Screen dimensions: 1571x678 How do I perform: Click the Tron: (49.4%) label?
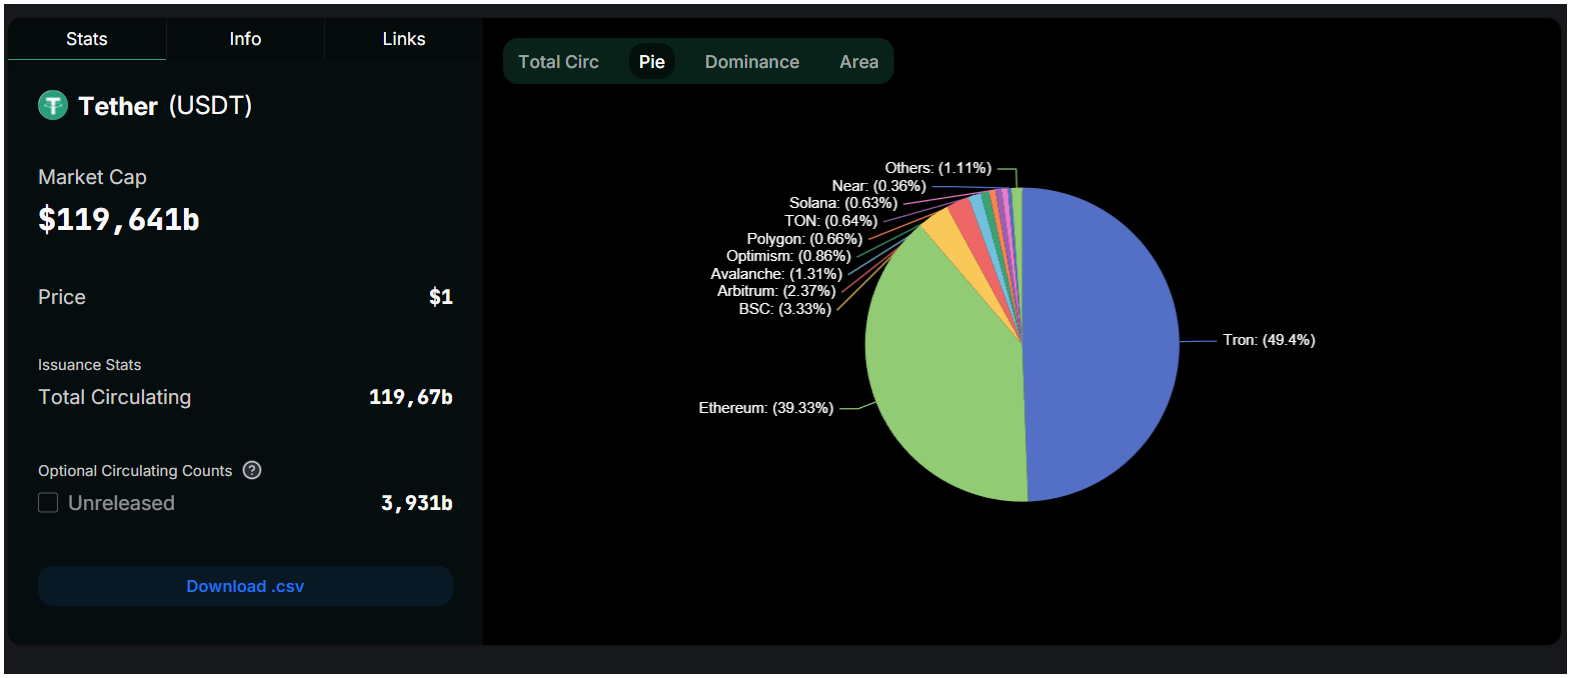pyautogui.click(x=1269, y=340)
